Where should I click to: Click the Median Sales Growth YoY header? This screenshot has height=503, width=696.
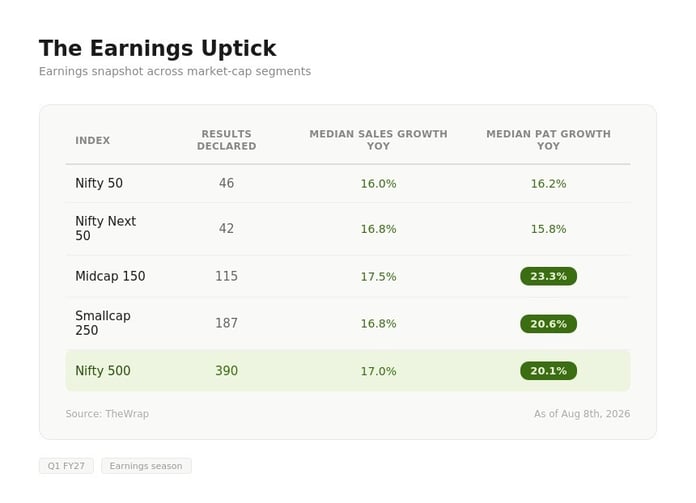tap(378, 140)
